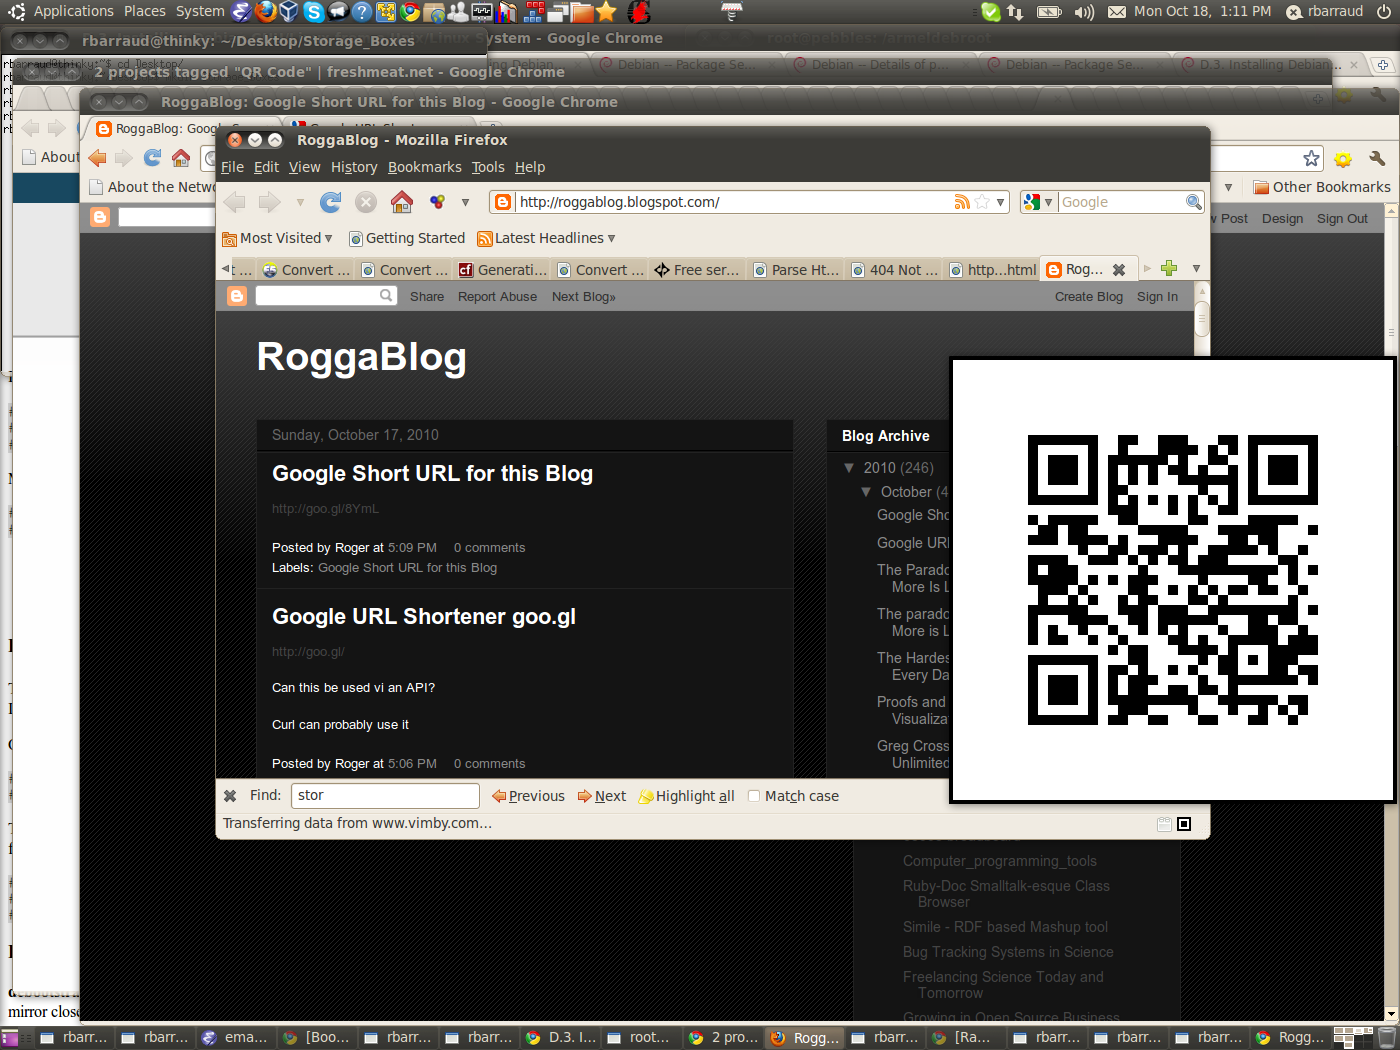Viewport: 1400px width, 1050px height.
Task: Click the Stop loading button in Firefox
Action: [x=366, y=202]
